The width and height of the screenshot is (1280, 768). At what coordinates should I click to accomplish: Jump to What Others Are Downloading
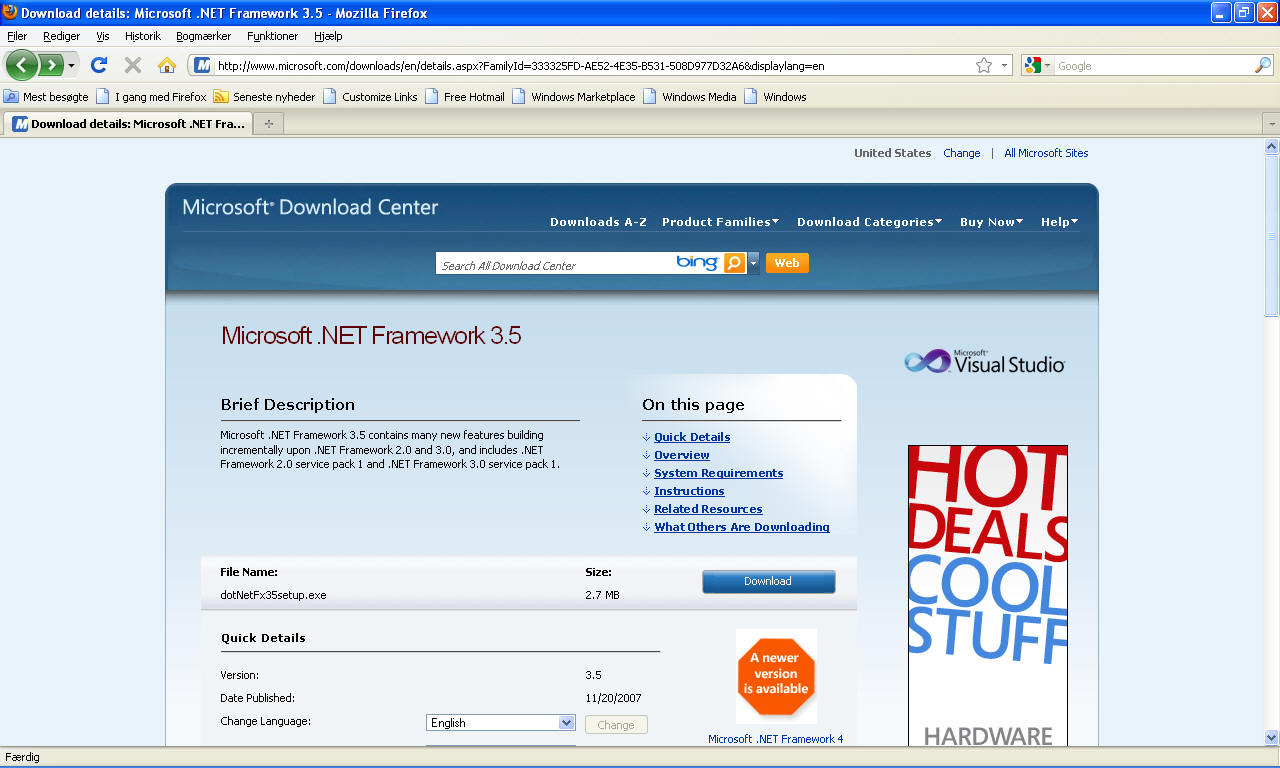pos(742,527)
